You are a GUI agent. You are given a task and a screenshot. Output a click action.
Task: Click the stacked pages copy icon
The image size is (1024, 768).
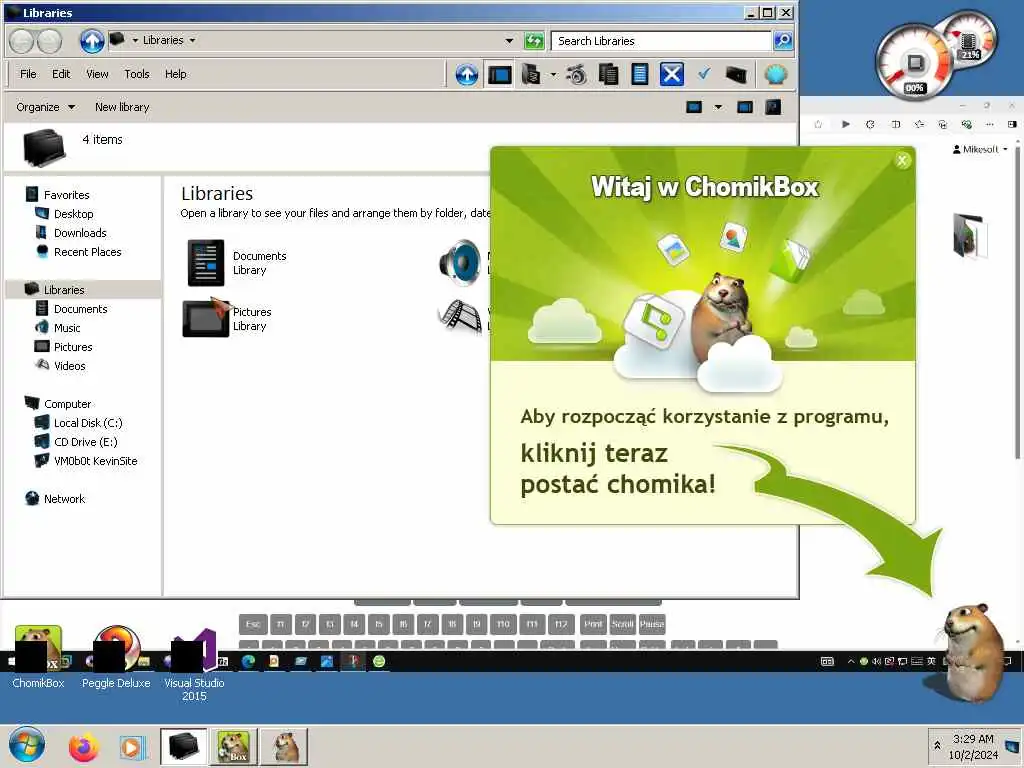click(608, 74)
